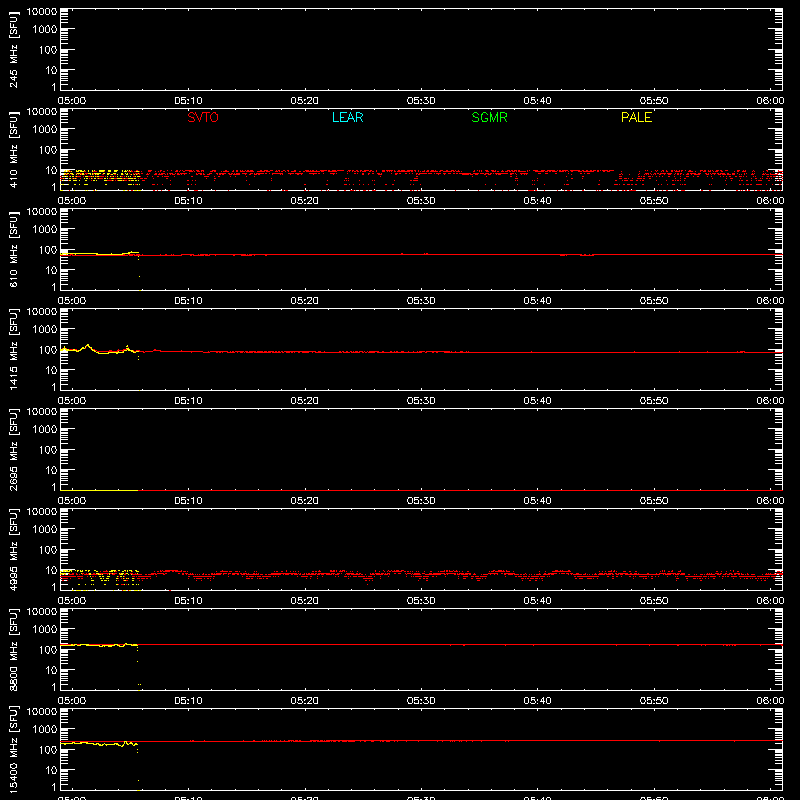
Task: Click the 10000 tick of 4995 MHz panel
Action: (42, 512)
